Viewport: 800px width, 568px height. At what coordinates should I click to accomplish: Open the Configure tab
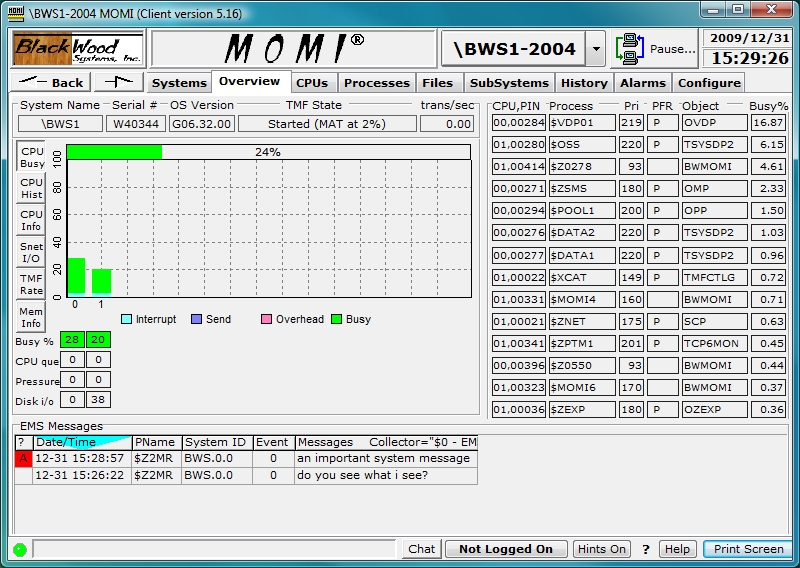709,83
